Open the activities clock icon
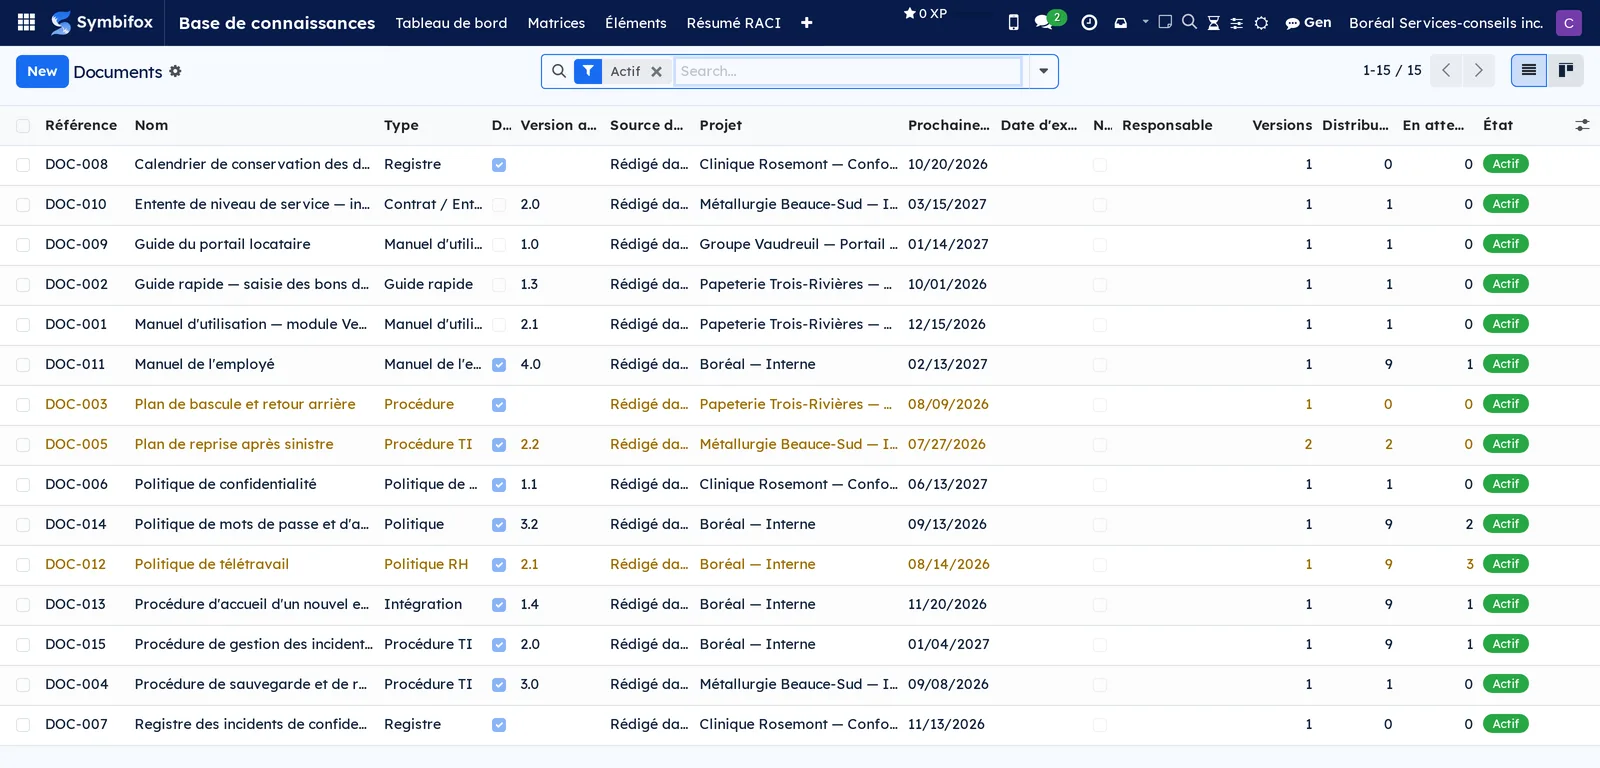 [1090, 22]
